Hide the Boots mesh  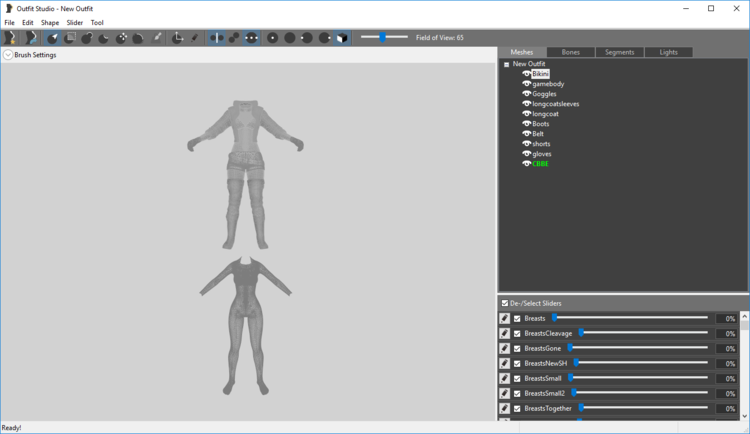tap(526, 123)
